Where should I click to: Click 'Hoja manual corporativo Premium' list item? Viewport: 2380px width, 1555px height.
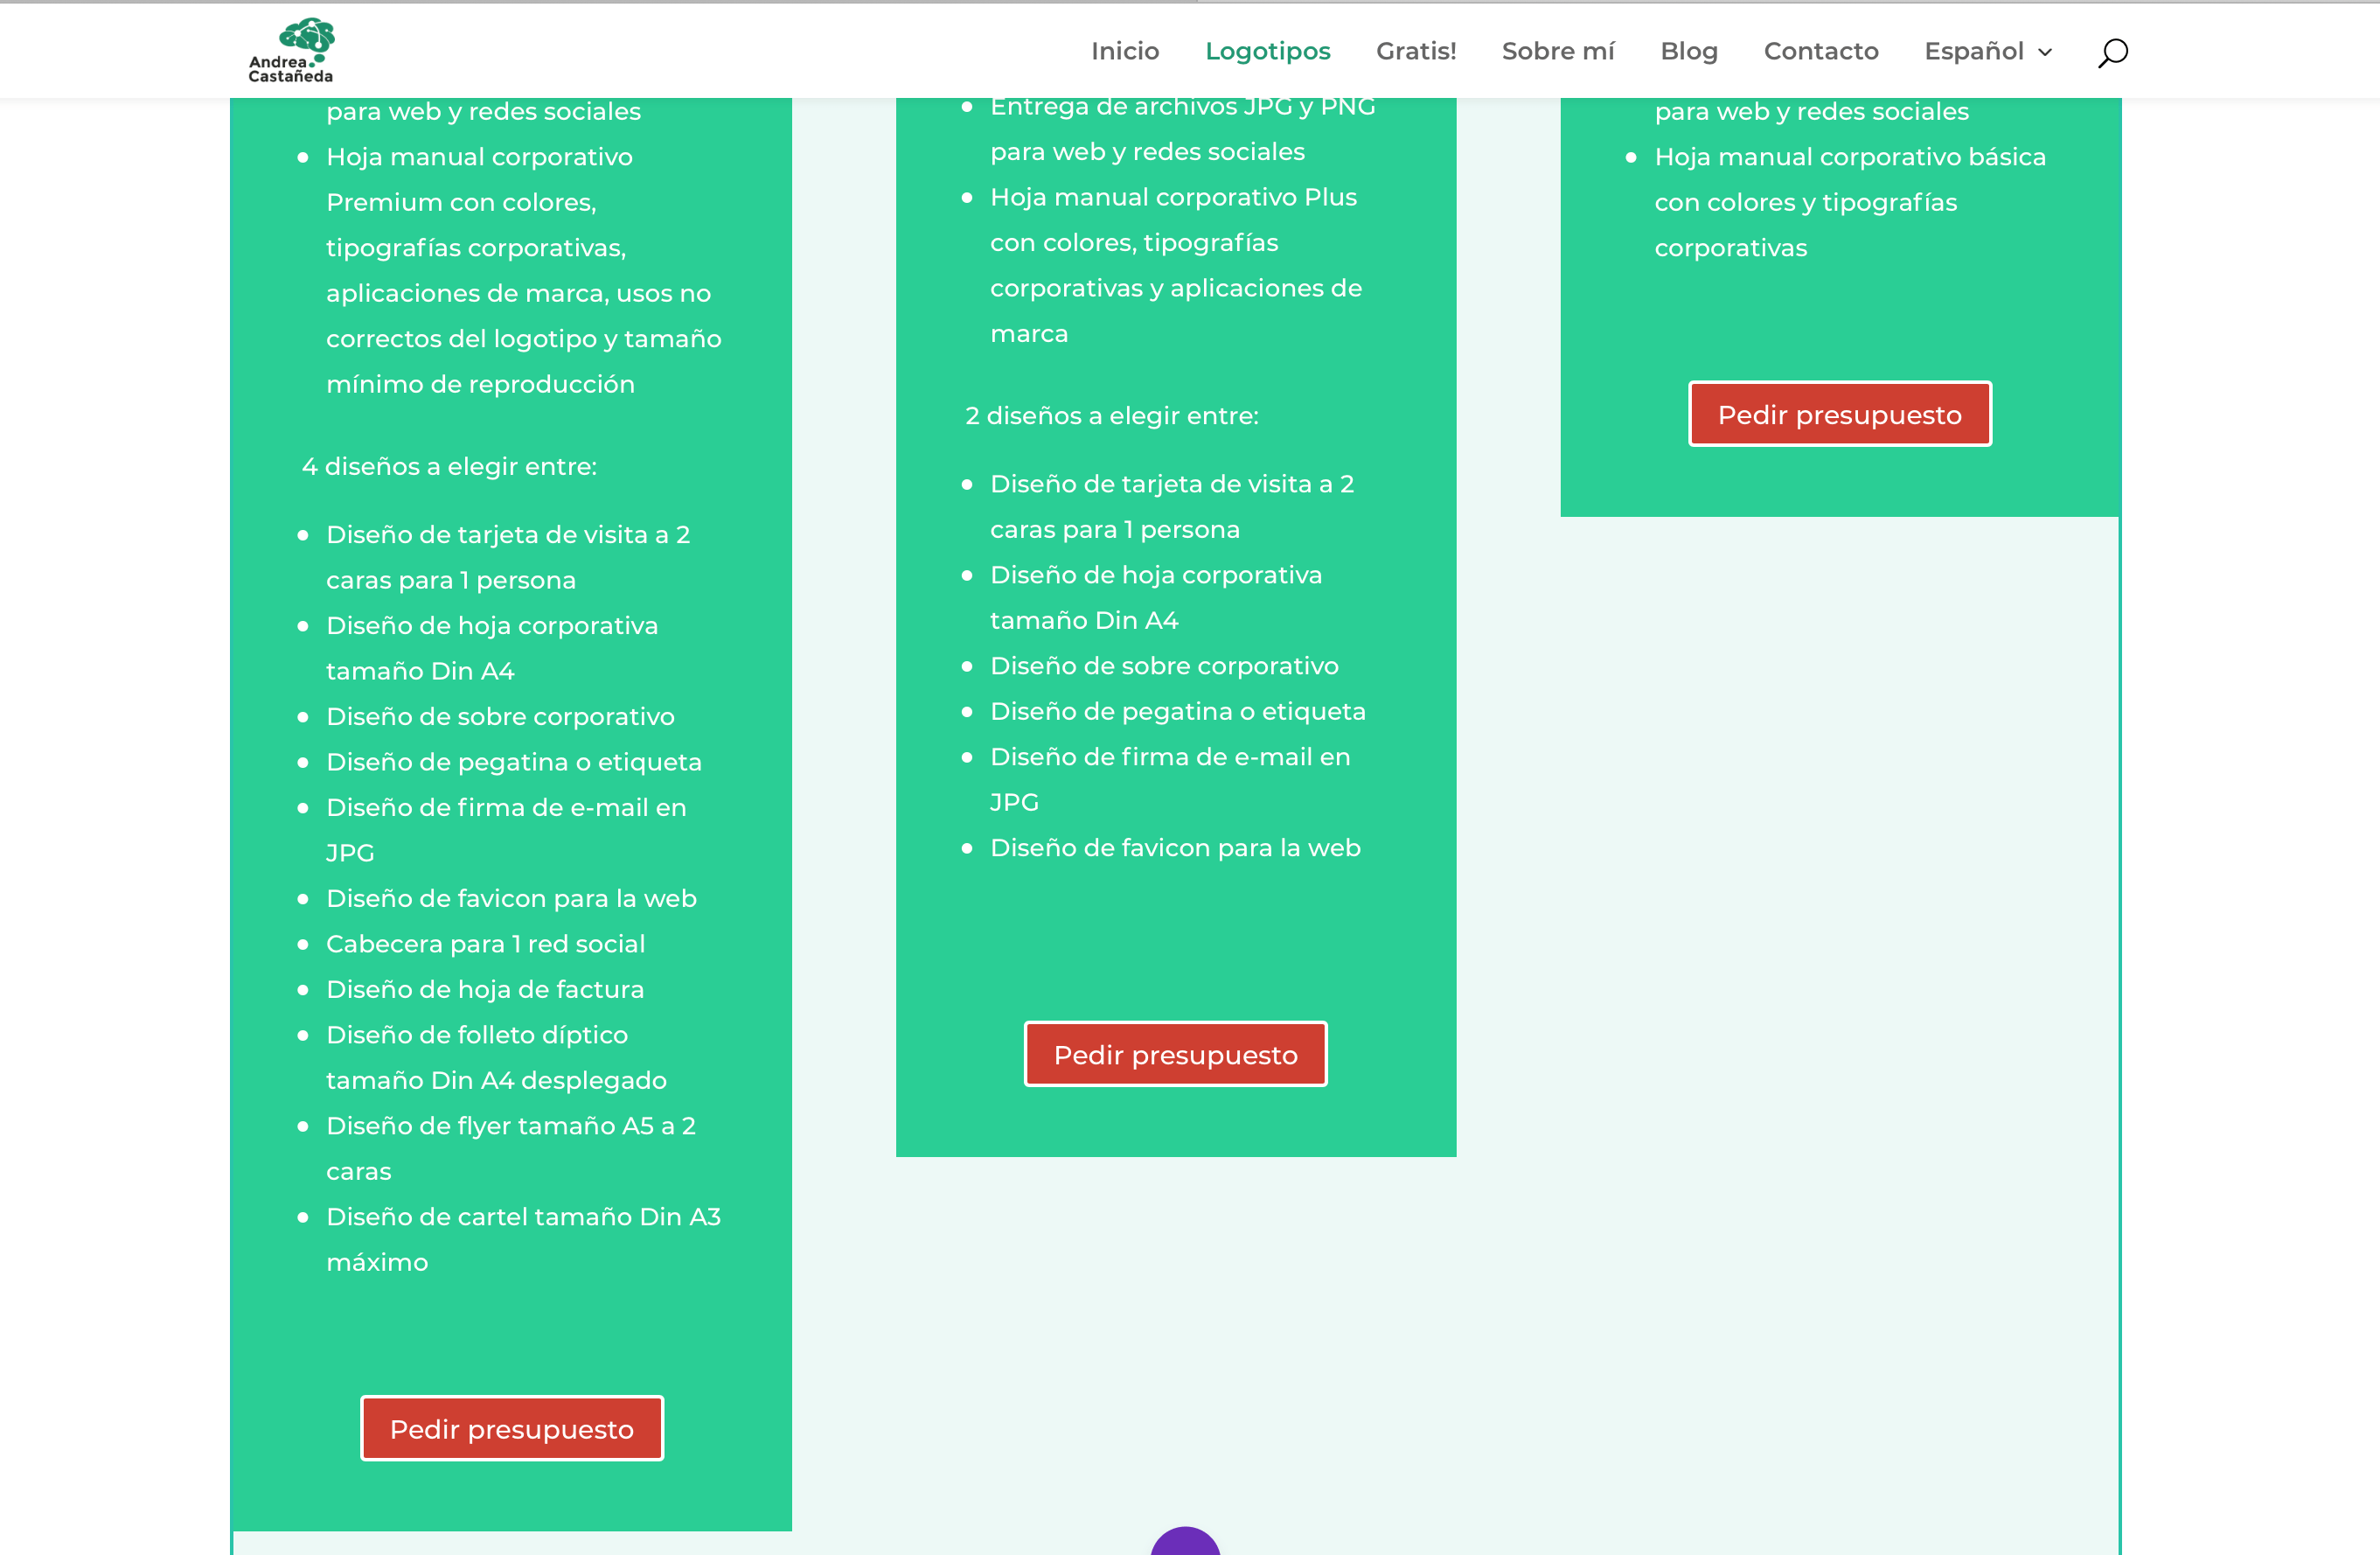(523, 270)
